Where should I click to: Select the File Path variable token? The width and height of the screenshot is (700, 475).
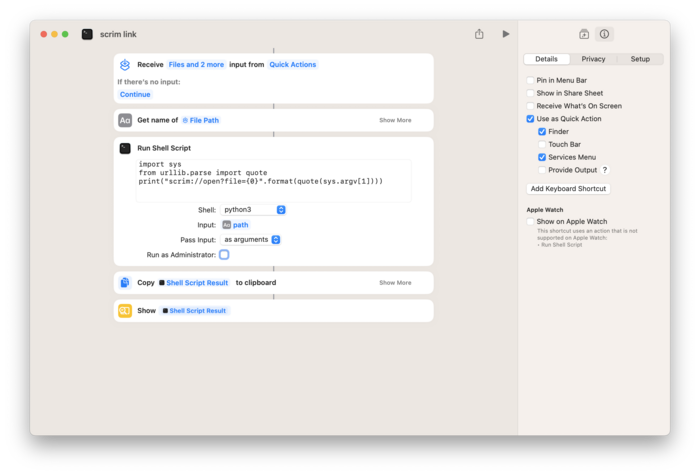pyautogui.click(x=201, y=121)
